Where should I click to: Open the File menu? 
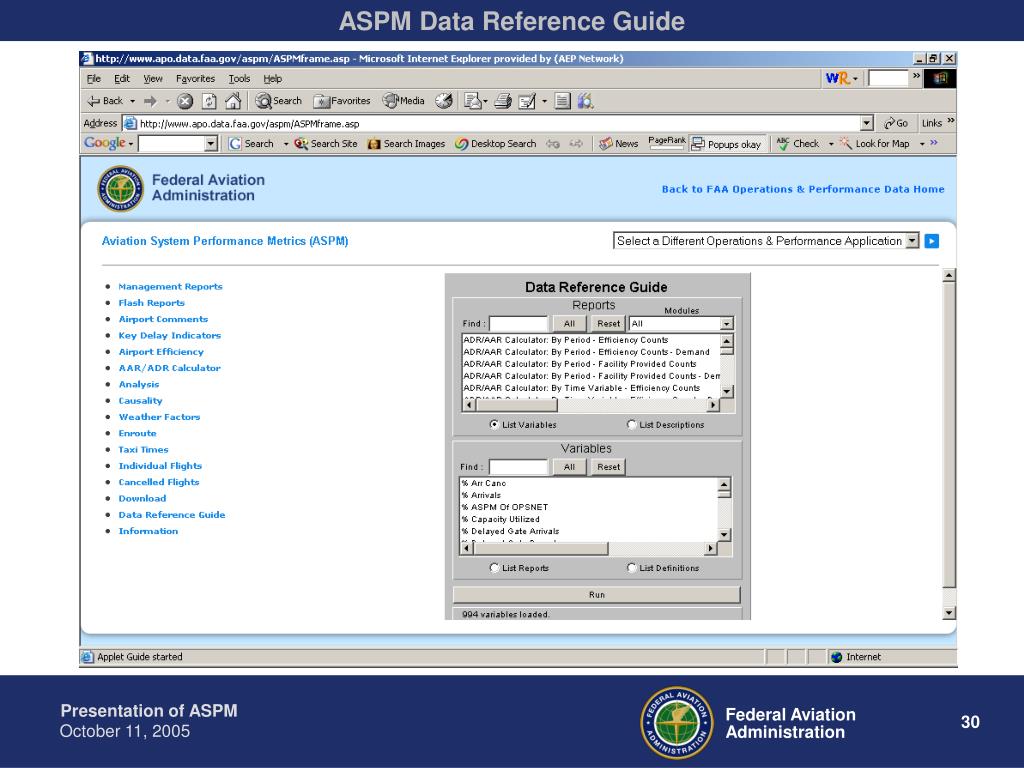coord(94,78)
